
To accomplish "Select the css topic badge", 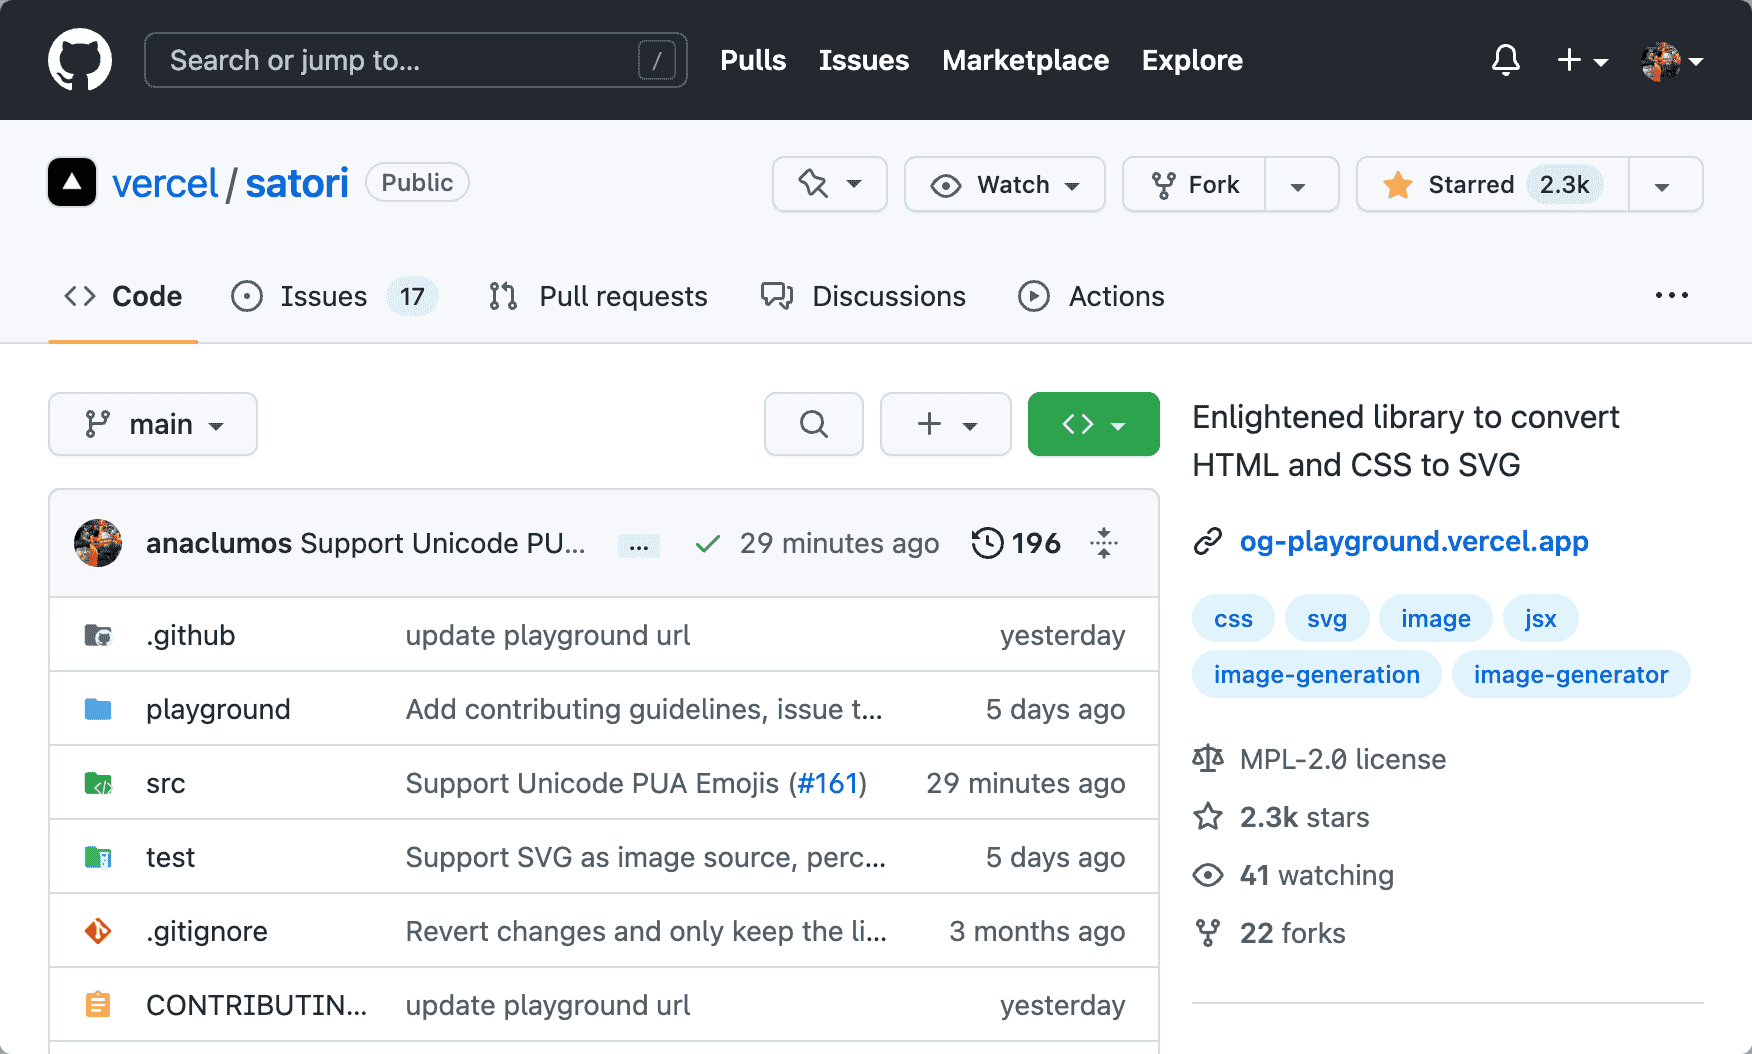I will point(1232,618).
